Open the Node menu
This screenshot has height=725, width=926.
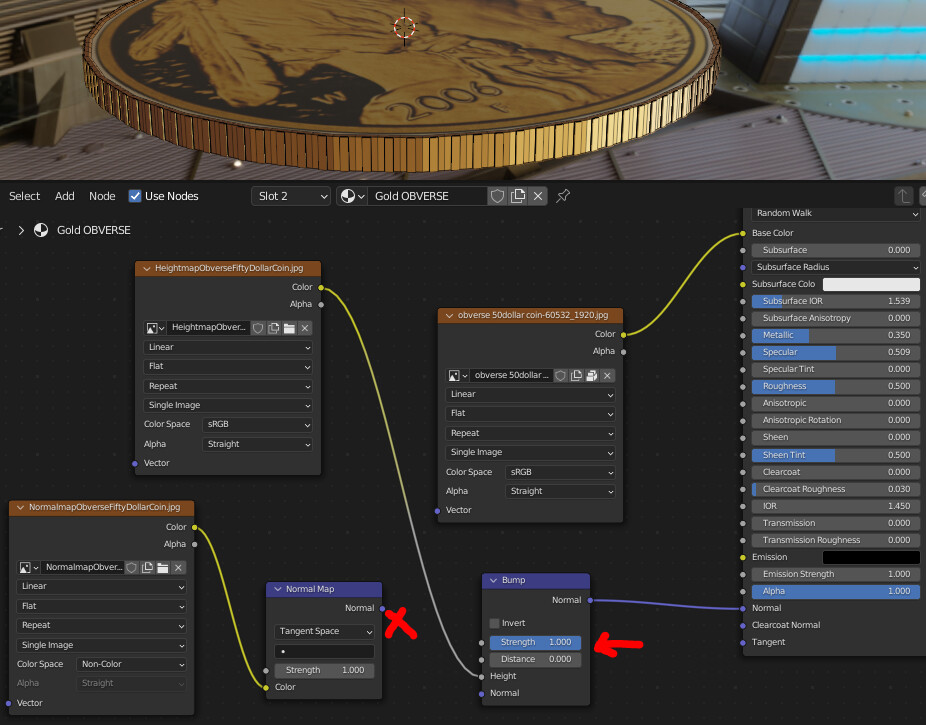click(x=102, y=196)
